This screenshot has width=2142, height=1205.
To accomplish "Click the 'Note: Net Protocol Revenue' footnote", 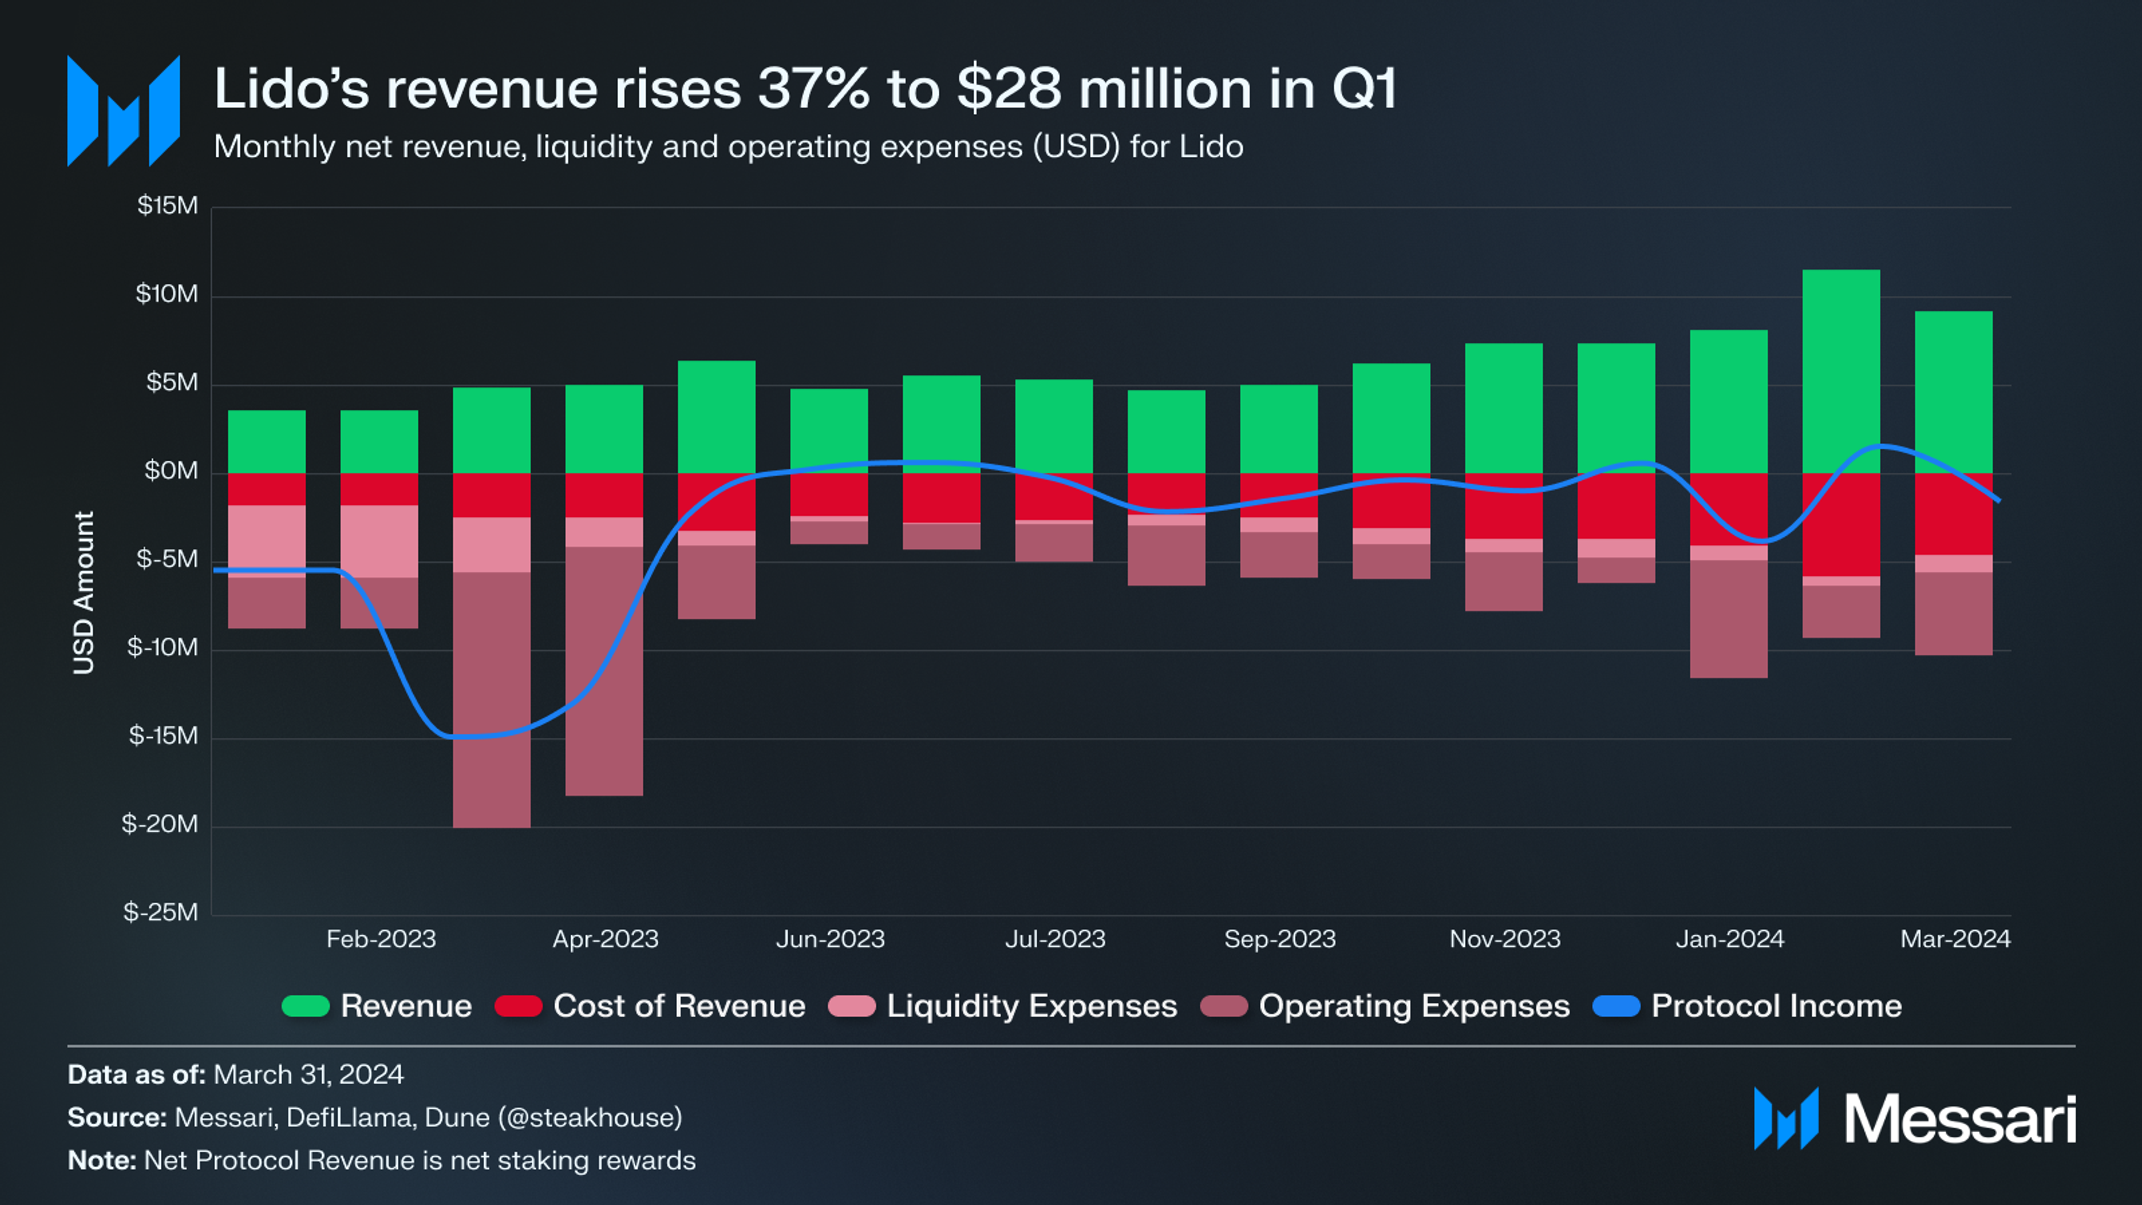I will pos(381,1161).
